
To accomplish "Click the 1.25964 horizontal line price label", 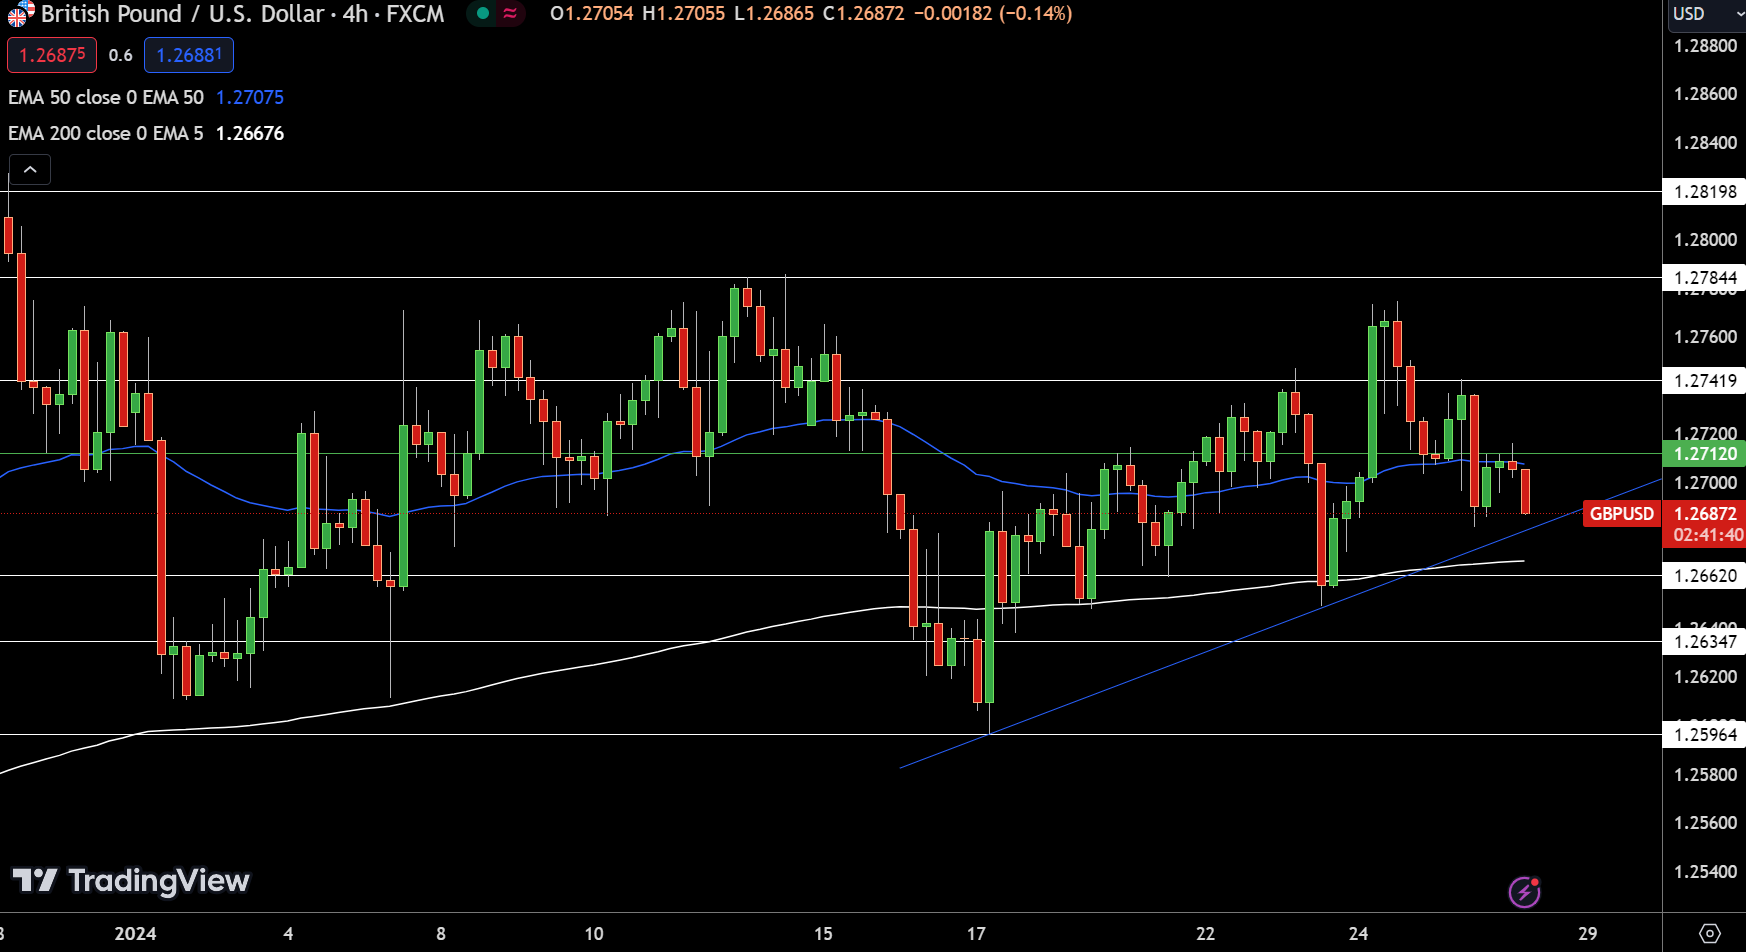I will [1705, 735].
